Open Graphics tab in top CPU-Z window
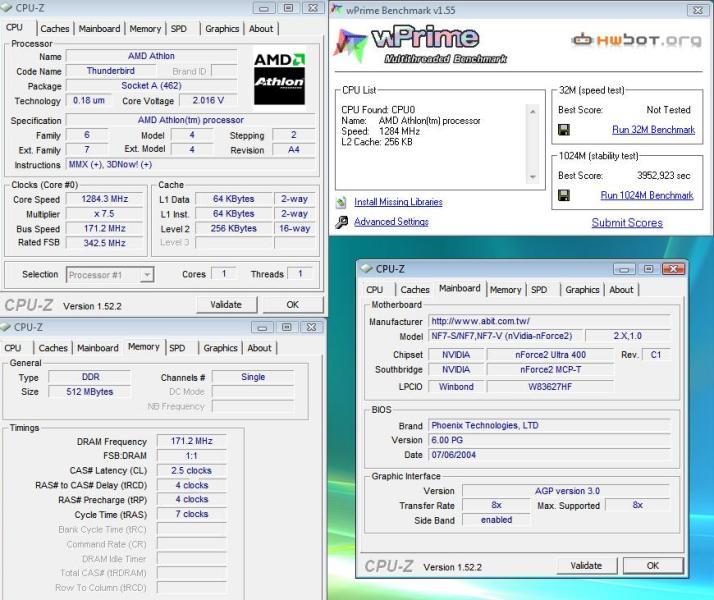 pyautogui.click(x=222, y=29)
